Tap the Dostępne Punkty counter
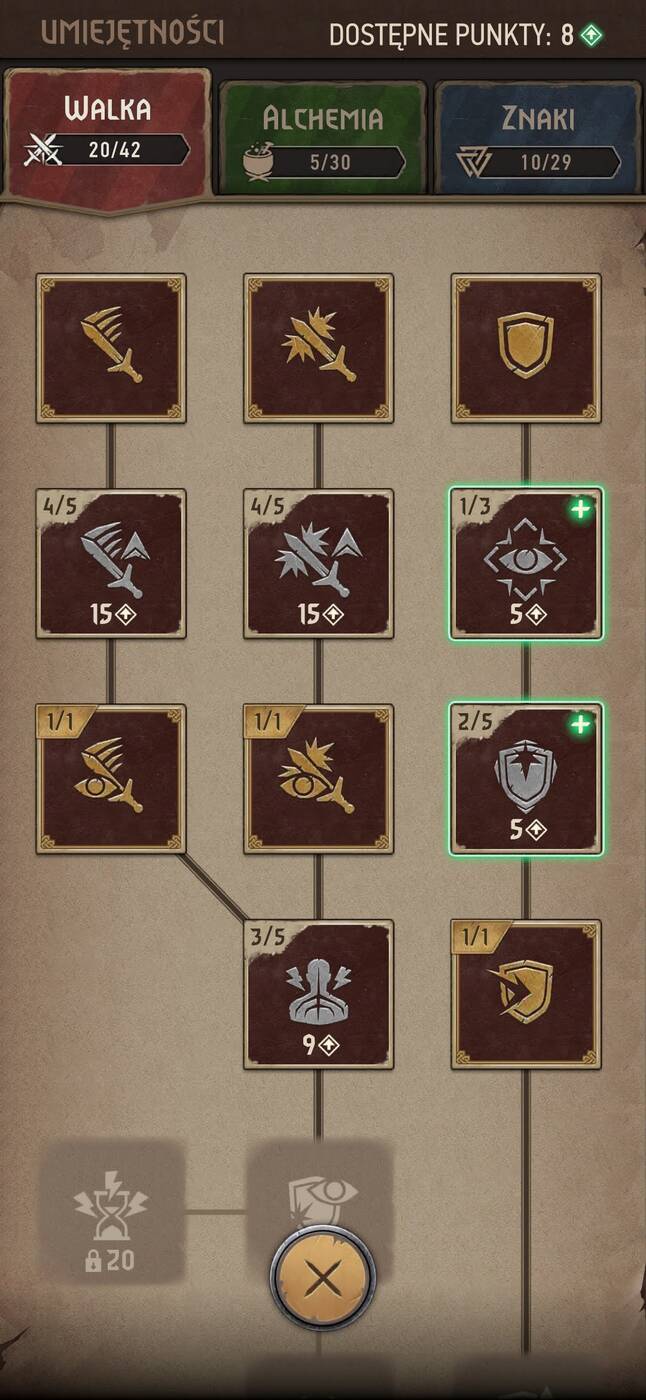Image resolution: width=646 pixels, height=1400 pixels. point(466,35)
